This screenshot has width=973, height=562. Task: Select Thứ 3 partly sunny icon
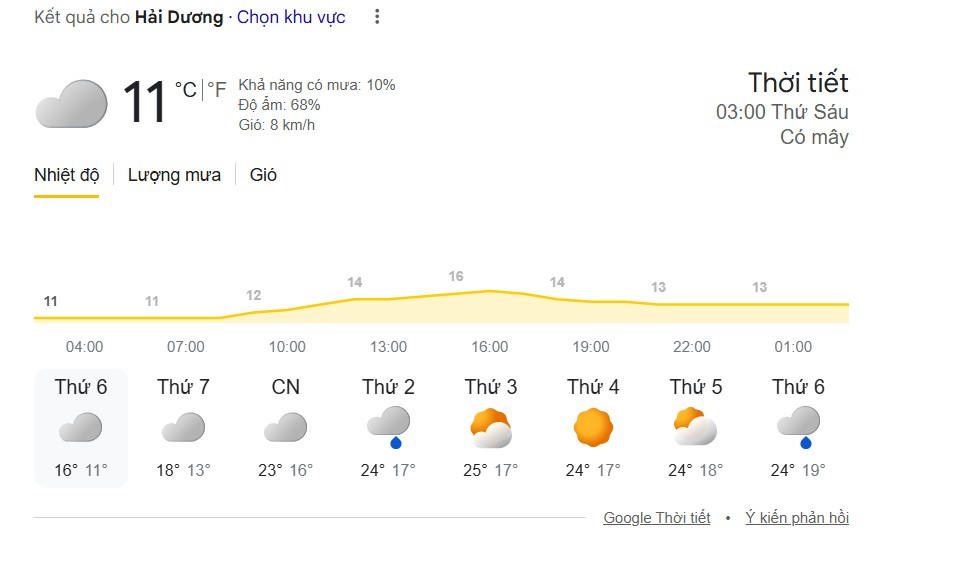click(x=490, y=429)
